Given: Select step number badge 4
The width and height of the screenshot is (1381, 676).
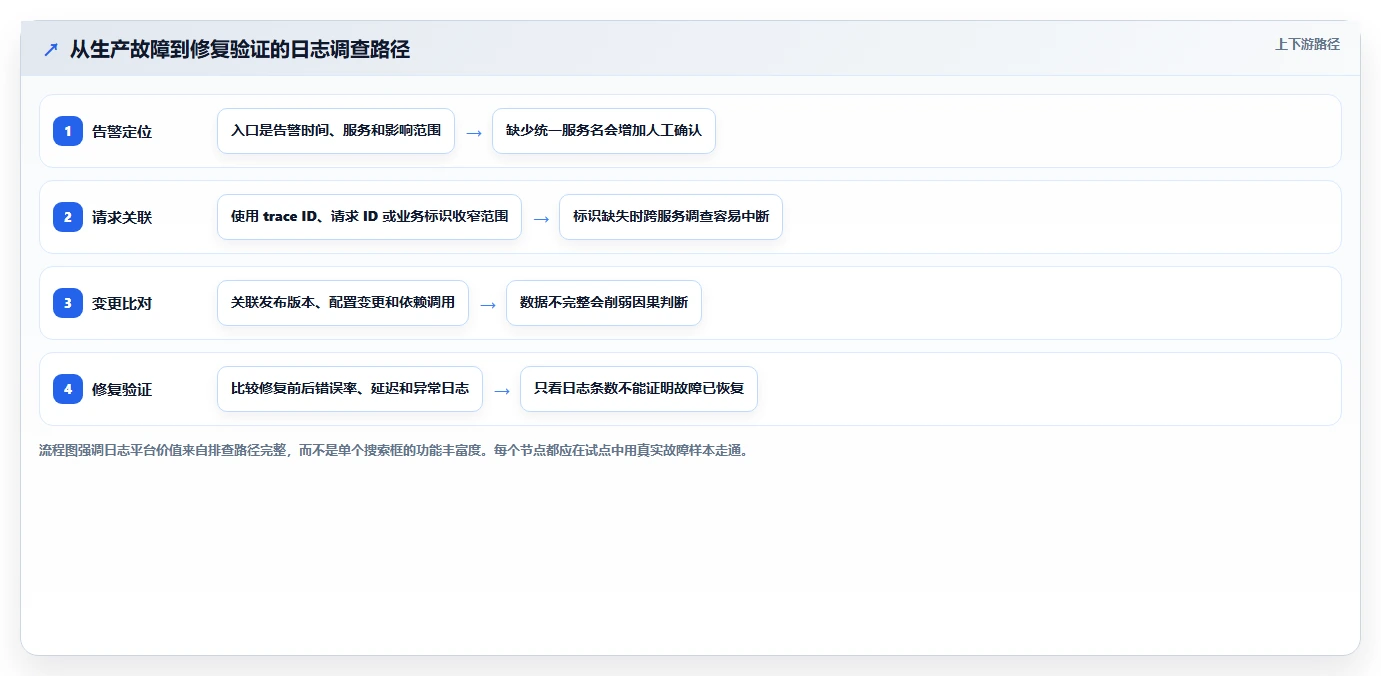Looking at the screenshot, I should (x=68, y=389).
